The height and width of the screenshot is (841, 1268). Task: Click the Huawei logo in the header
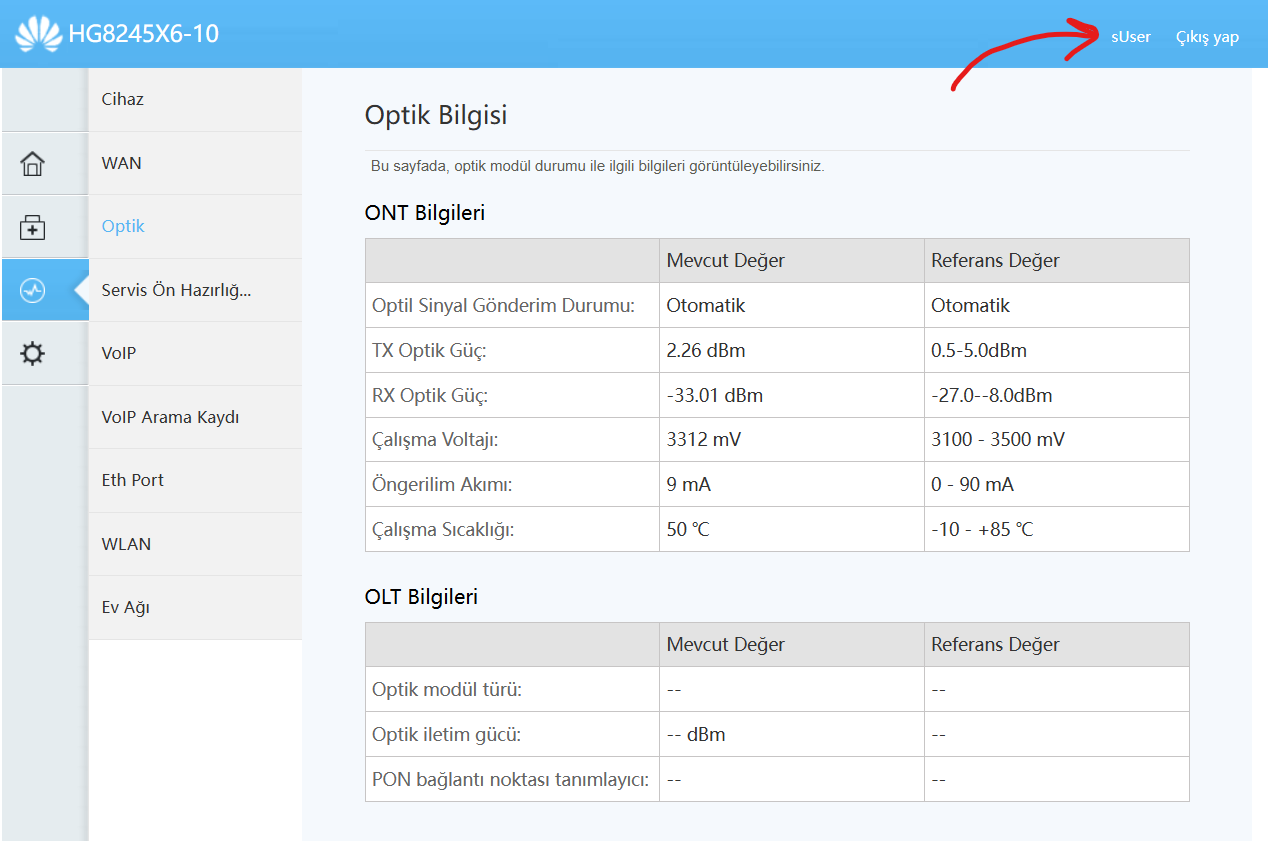(38, 35)
